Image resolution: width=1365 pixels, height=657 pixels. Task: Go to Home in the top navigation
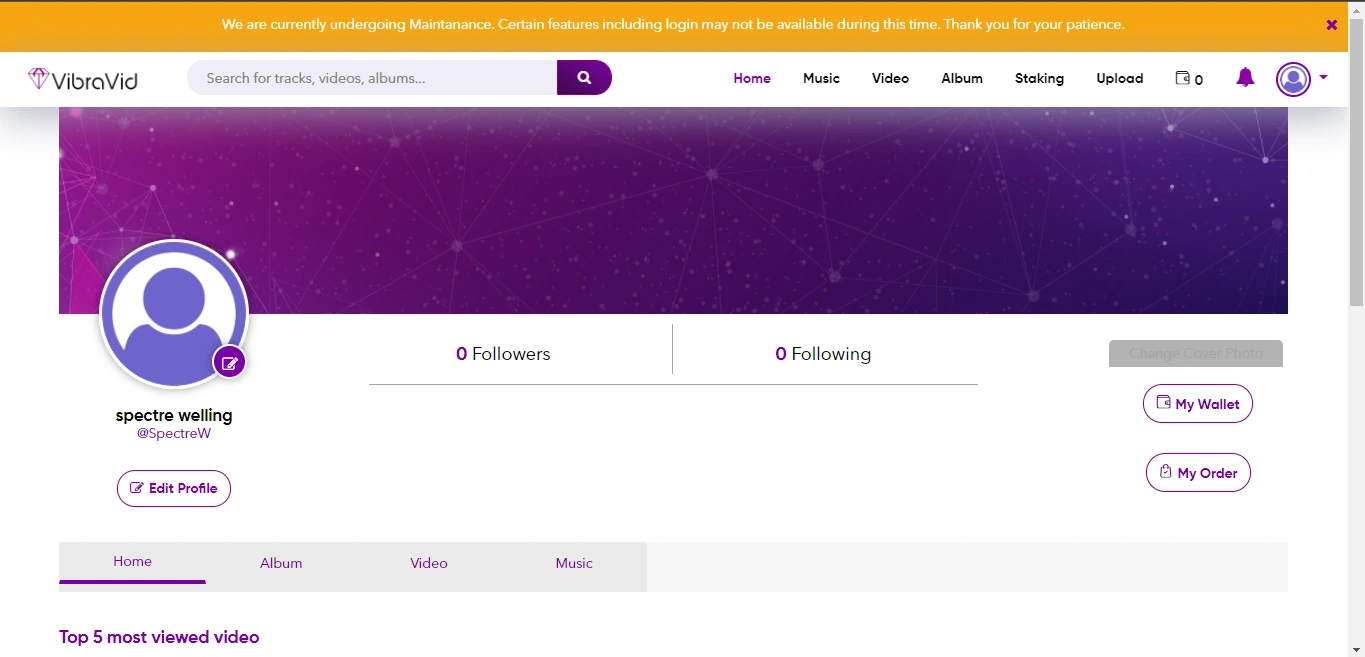(x=752, y=78)
